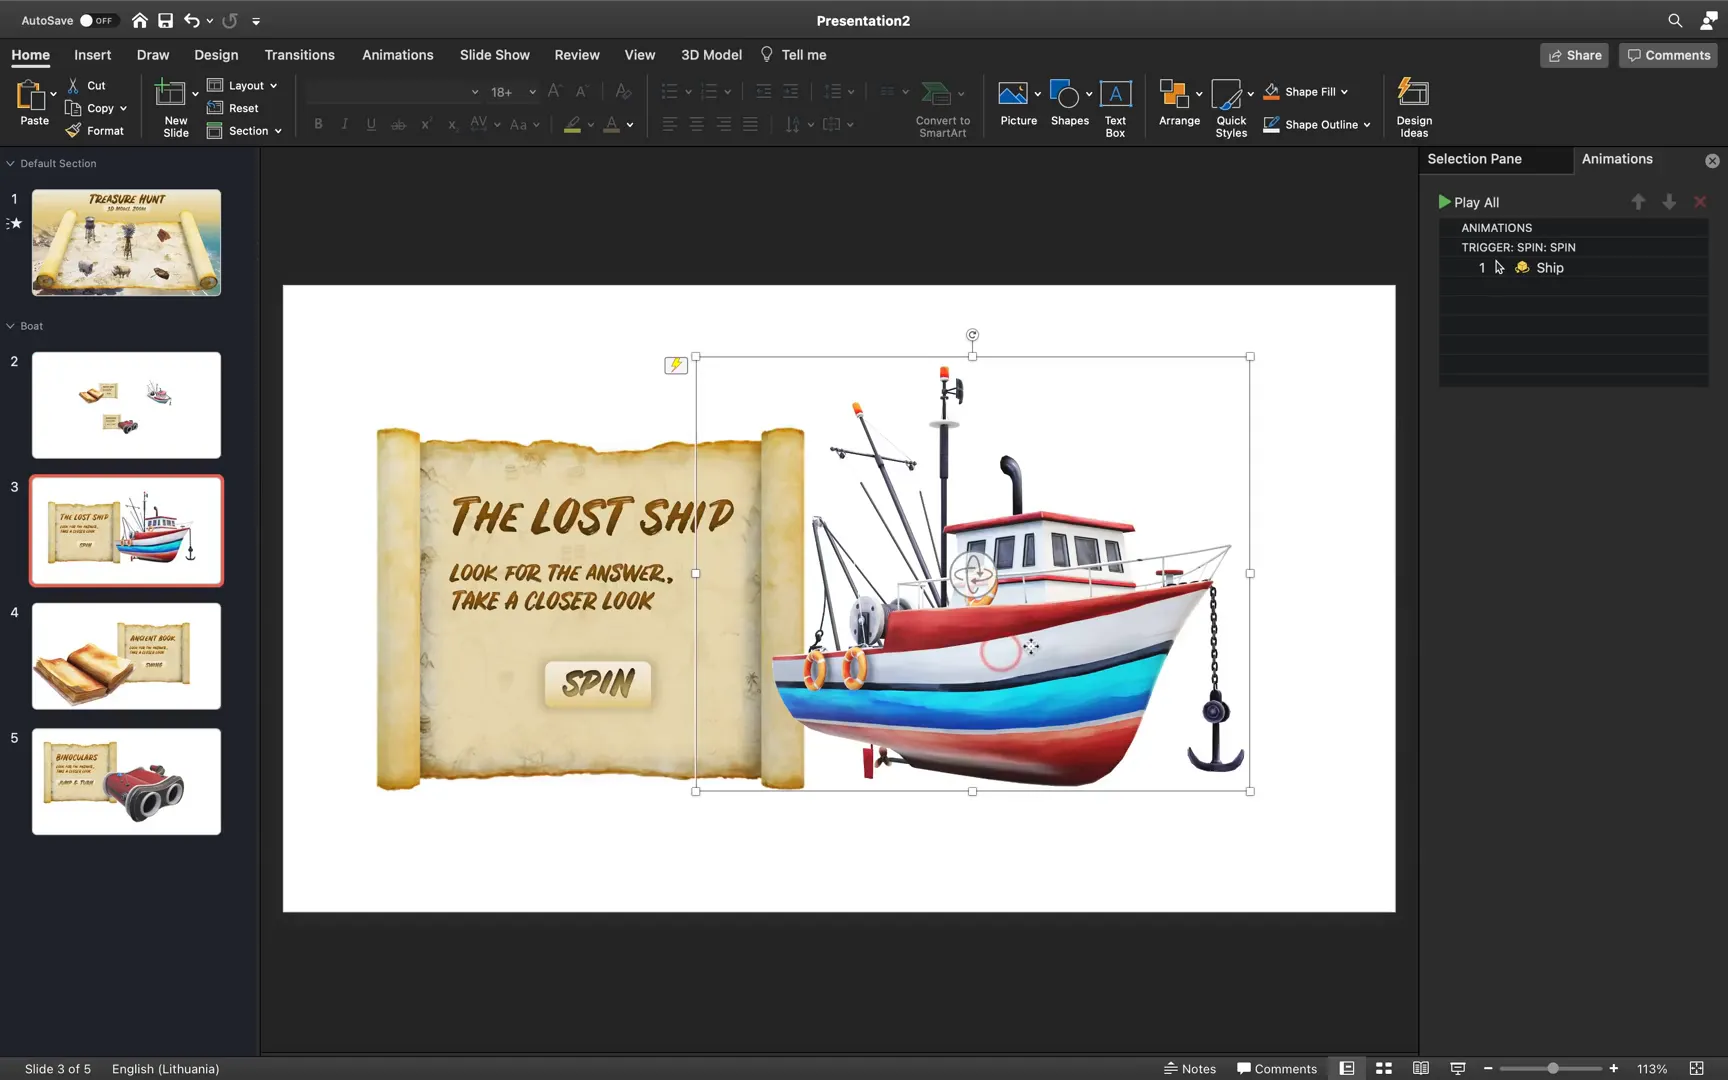Open the Section dropdown

(x=245, y=131)
